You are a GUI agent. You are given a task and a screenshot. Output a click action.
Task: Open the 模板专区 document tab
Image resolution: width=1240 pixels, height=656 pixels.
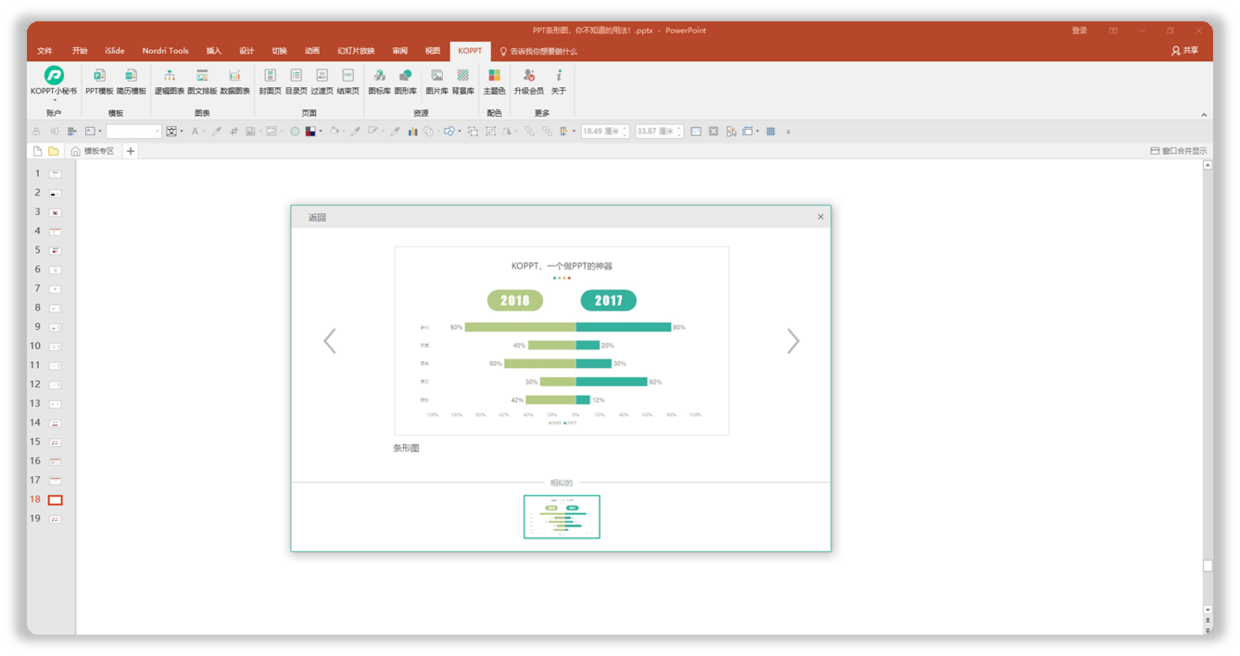[92, 151]
